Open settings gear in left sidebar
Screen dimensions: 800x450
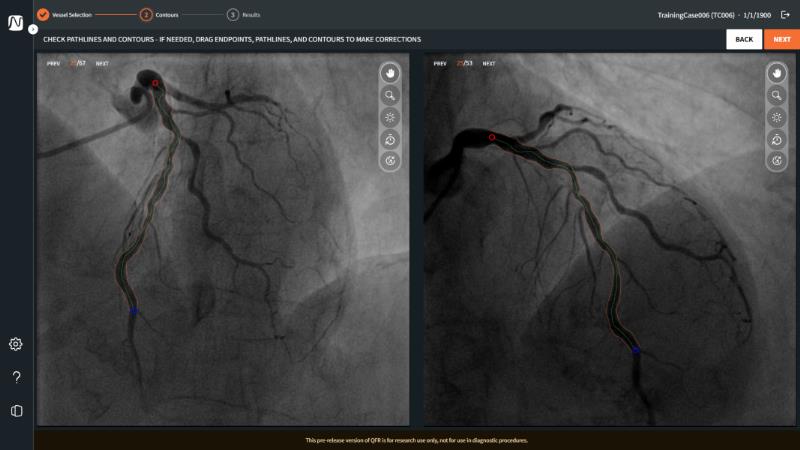[x=16, y=344]
